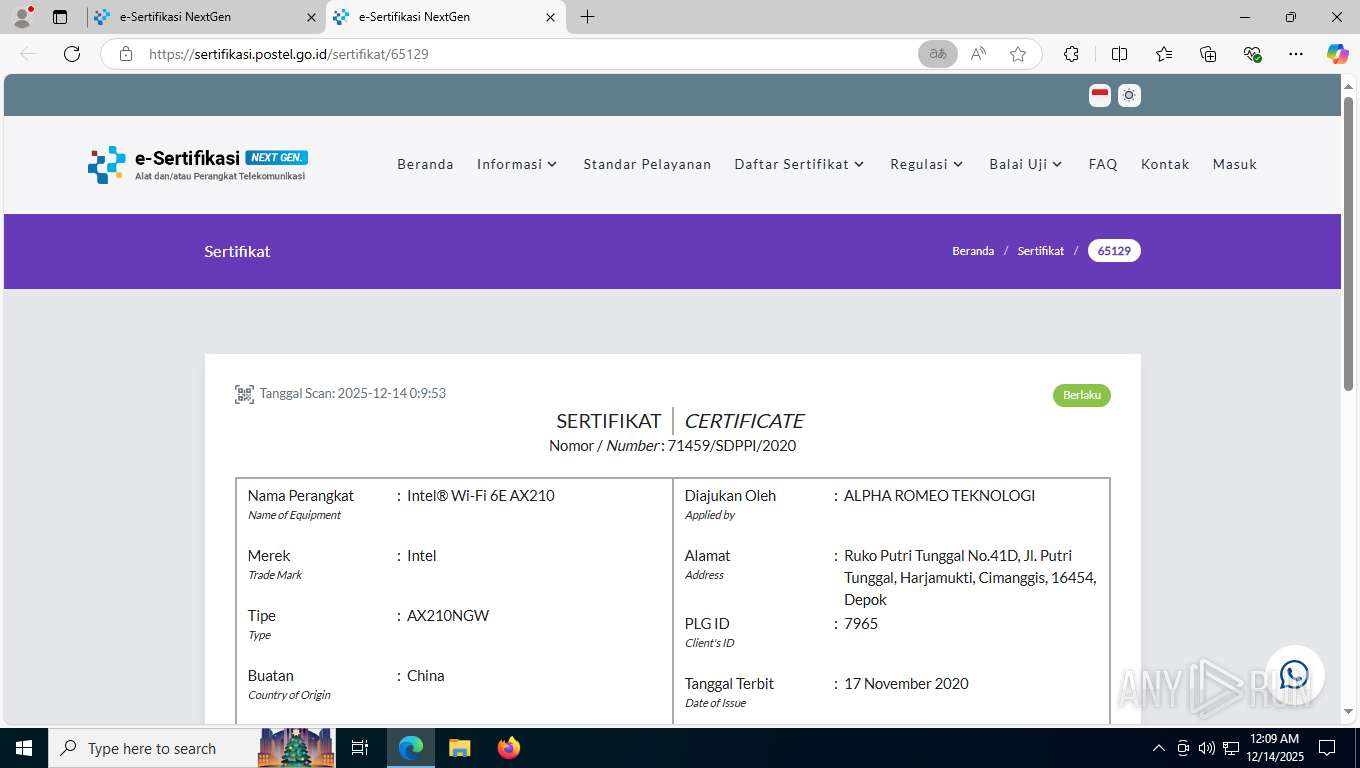Click the green Berlaku status badge
Image resolution: width=1360 pixels, height=768 pixels.
[1082, 395]
